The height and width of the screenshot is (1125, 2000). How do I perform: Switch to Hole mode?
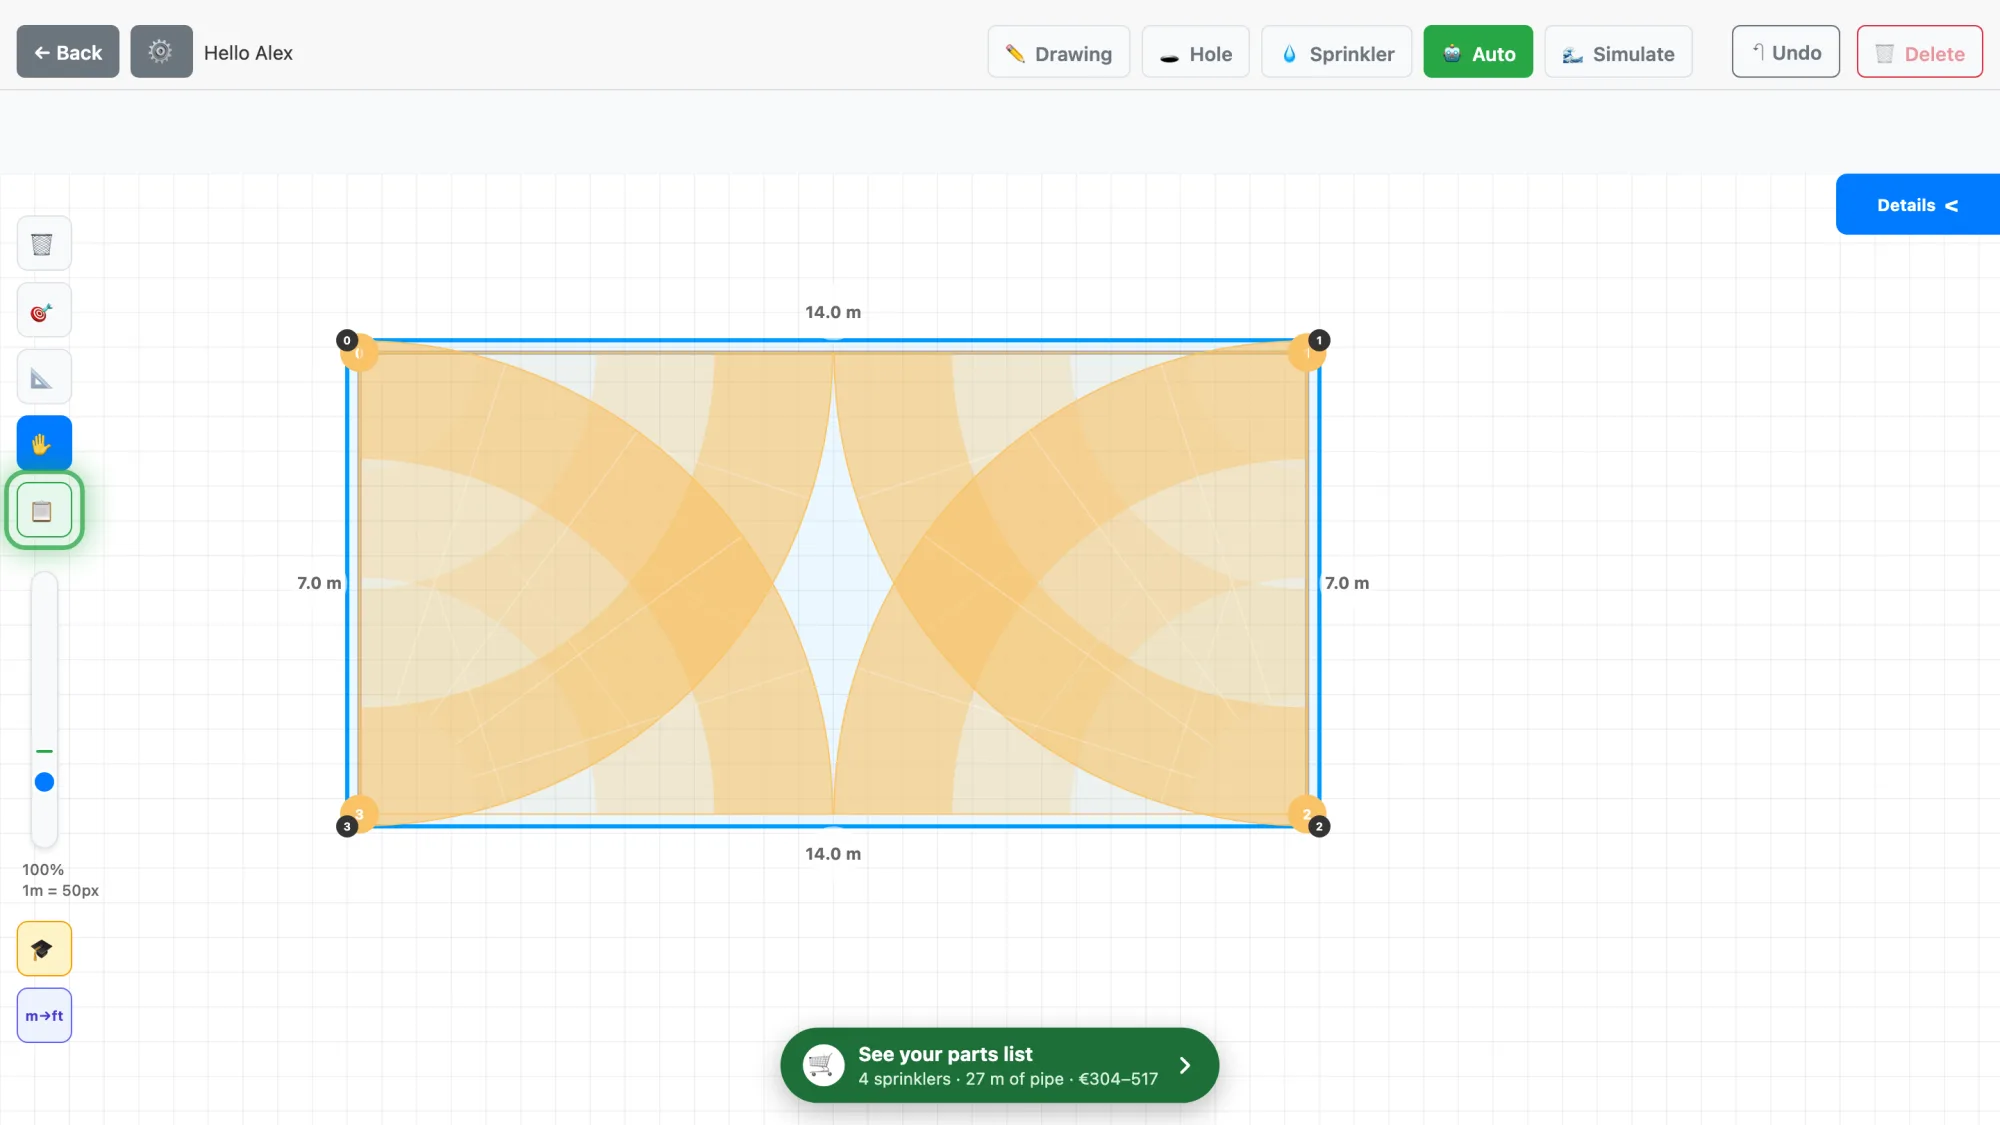(1196, 52)
